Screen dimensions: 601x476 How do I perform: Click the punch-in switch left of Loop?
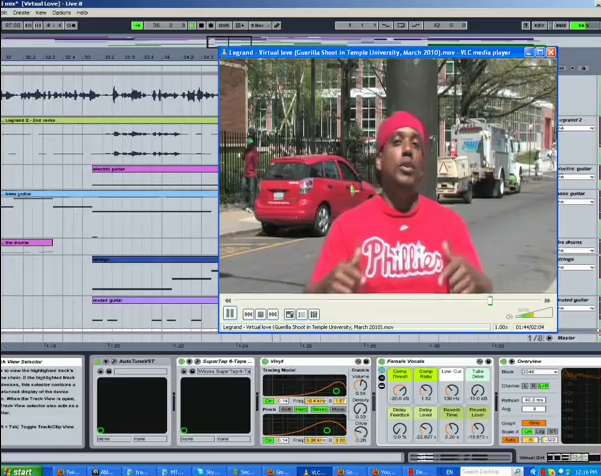click(x=386, y=25)
